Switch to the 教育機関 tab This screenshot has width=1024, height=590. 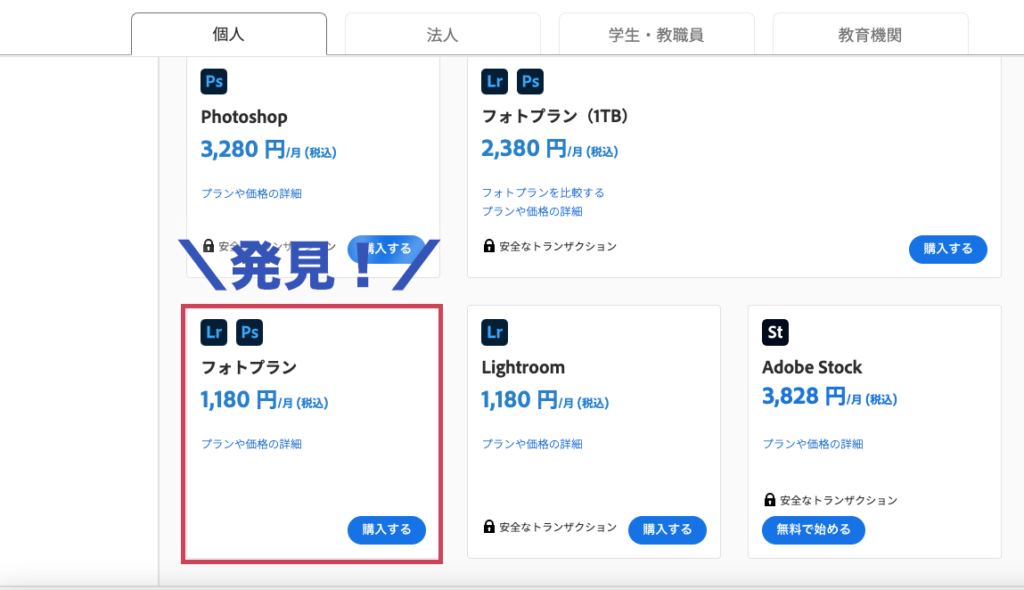tap(871, 34)
